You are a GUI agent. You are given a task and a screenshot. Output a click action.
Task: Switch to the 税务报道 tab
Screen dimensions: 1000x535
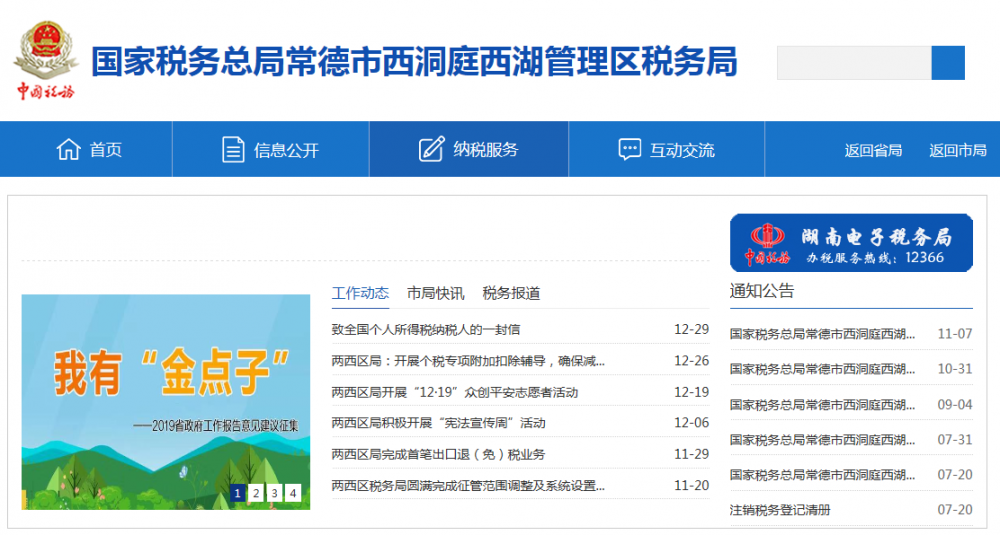(x=511, y=293)
